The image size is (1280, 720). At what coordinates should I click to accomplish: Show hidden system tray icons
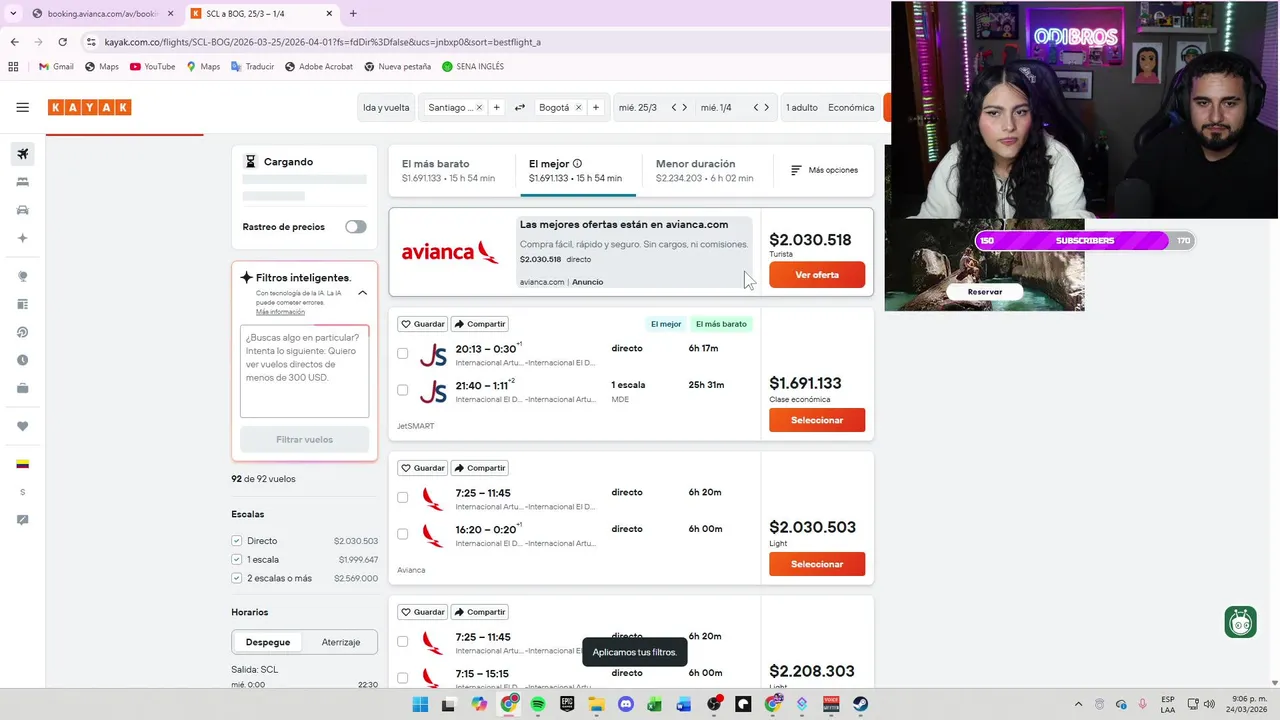pyautogui.click(x=1078, y=704)
